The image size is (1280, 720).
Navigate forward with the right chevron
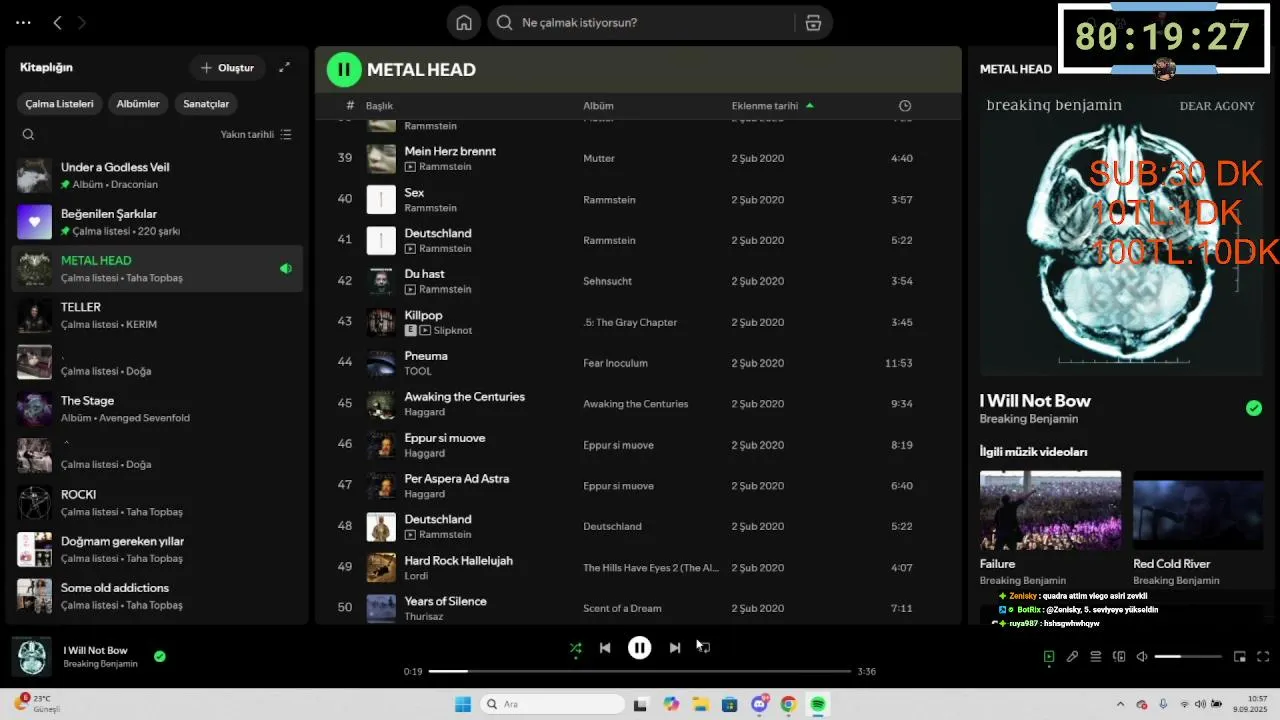pos(82,22)
